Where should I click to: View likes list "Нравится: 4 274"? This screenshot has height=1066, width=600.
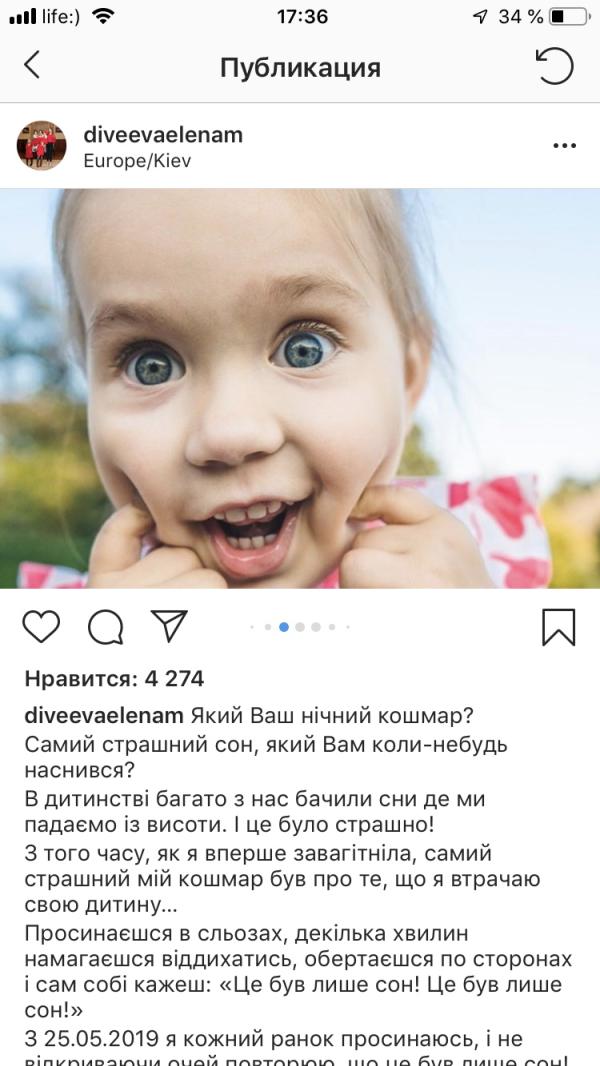point(114,678)
